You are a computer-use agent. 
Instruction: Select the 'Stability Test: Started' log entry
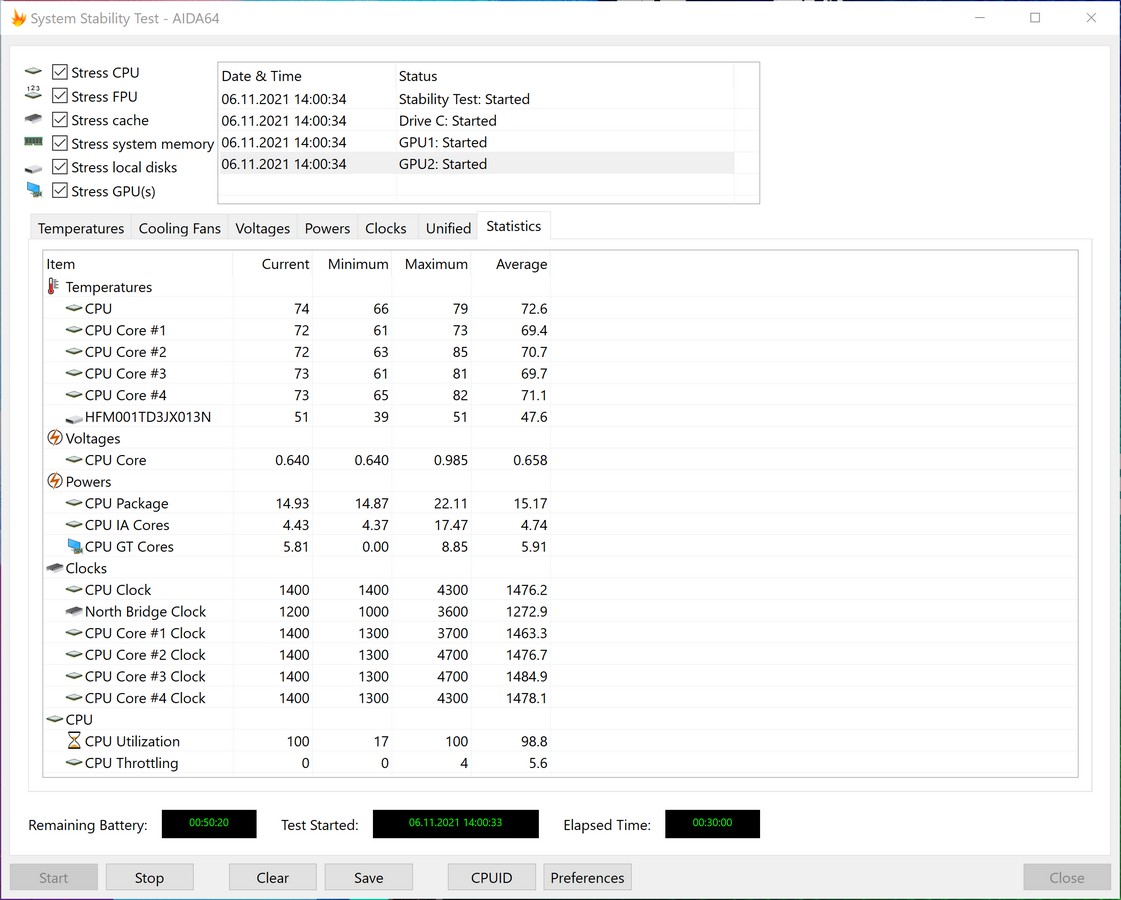pos(476,99)
